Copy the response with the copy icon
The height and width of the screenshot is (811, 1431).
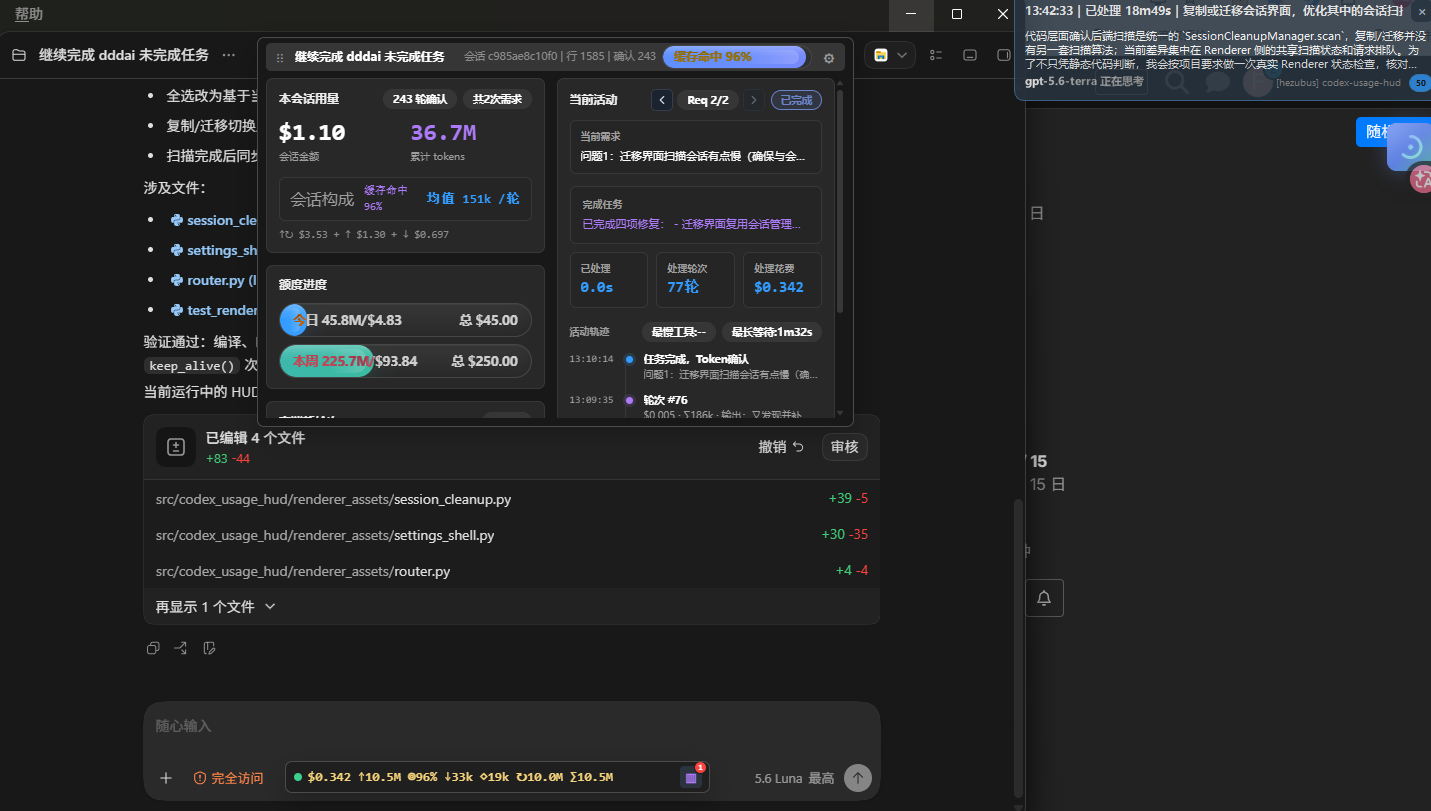(153, 648)
